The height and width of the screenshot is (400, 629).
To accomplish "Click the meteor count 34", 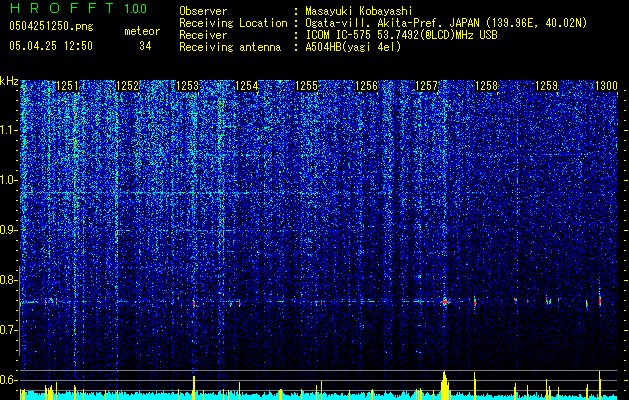I will click(x=145, y=46).
